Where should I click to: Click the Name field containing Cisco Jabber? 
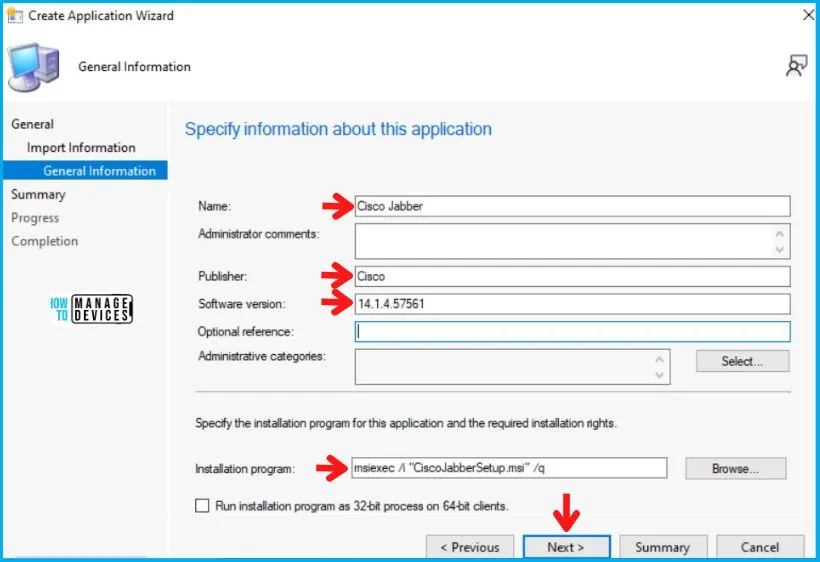[x=572, y=206]
